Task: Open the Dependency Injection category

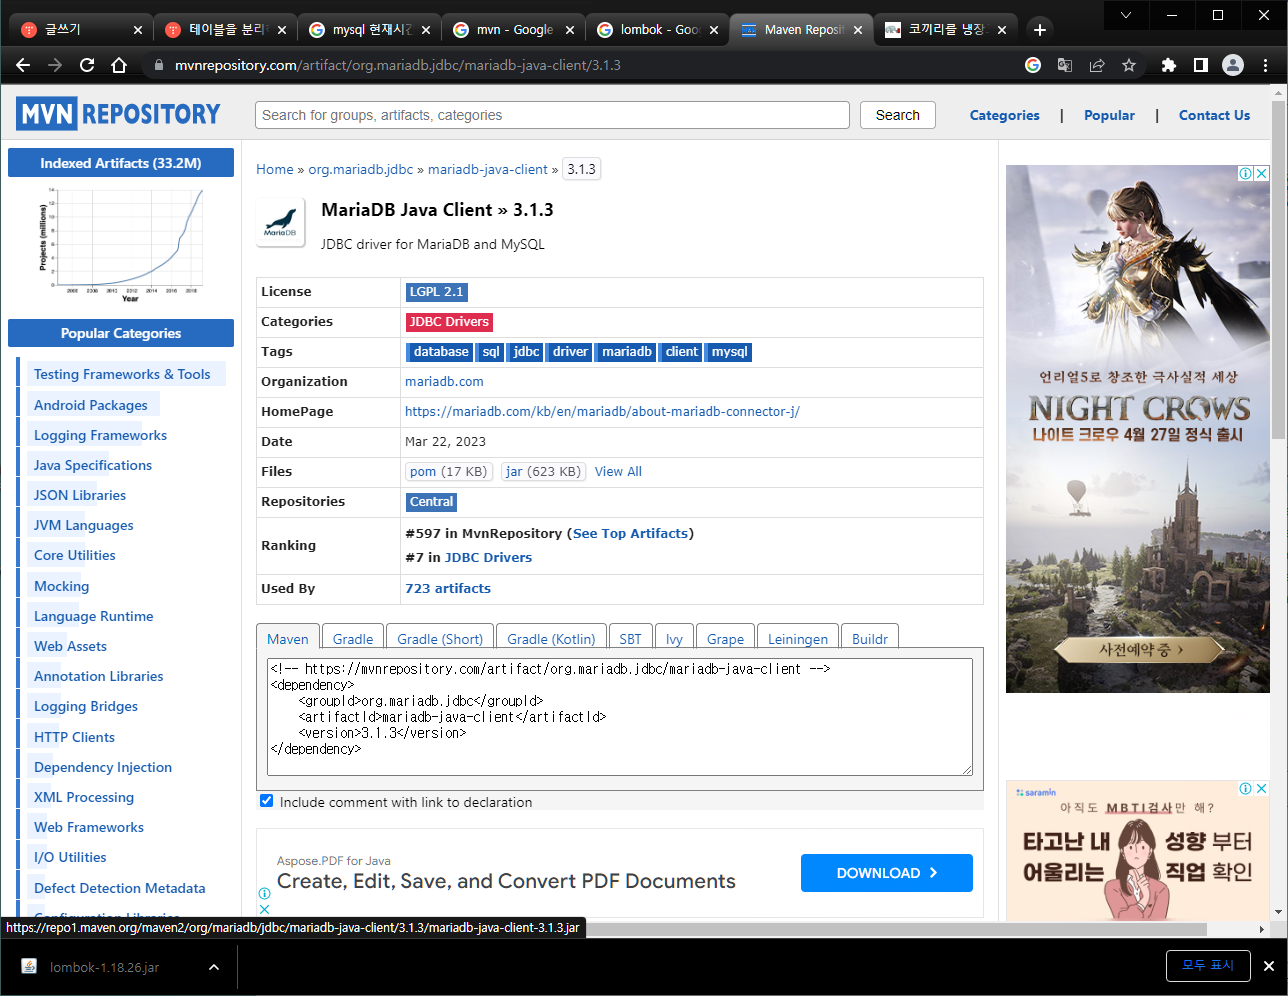Action: point(103,767)
